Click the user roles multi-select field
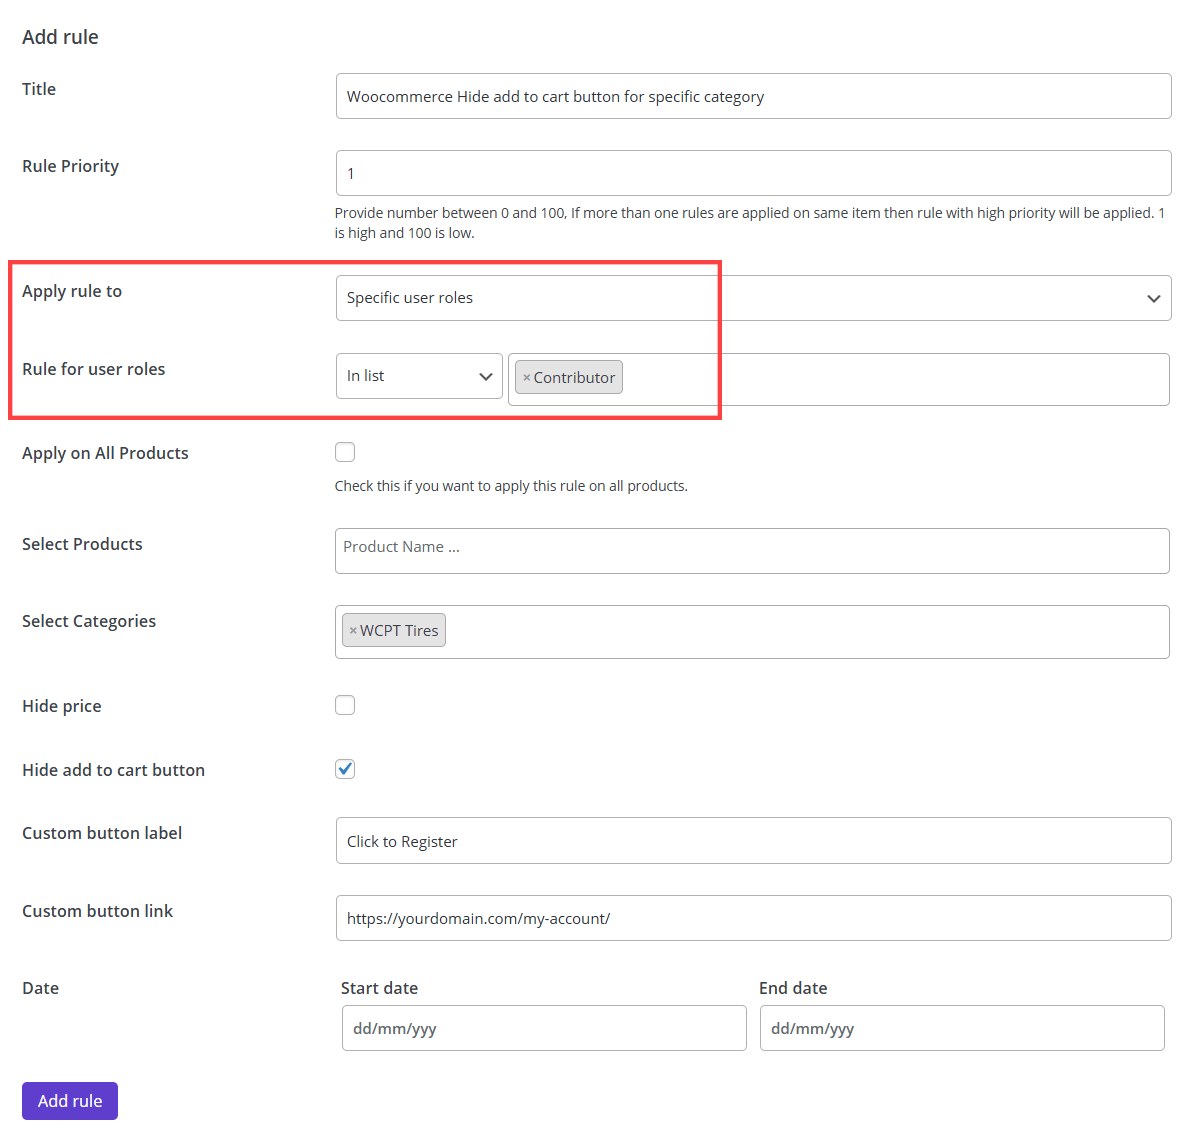This screenshot has height=1146, width=1180. point(838,379)
